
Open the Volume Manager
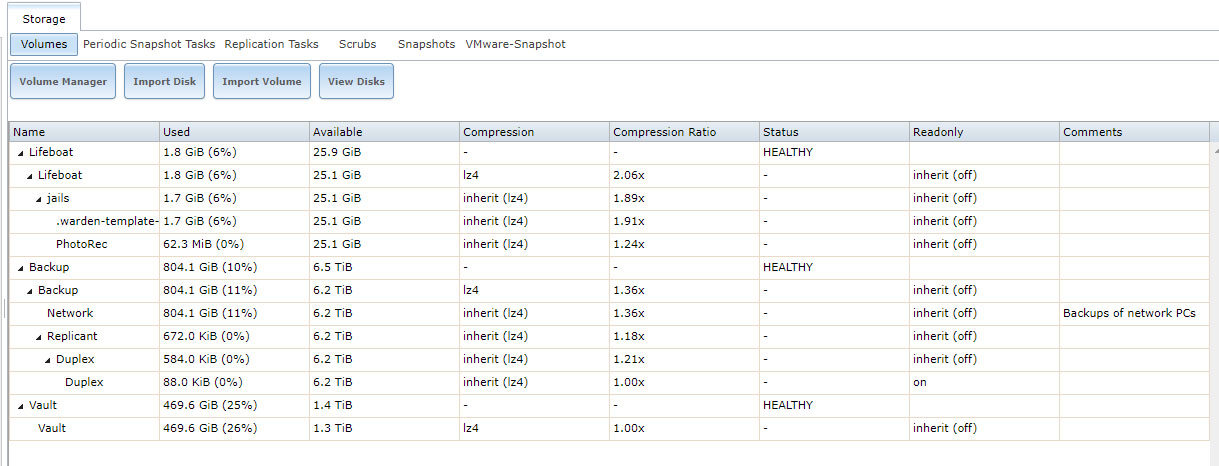pos(63,82)
